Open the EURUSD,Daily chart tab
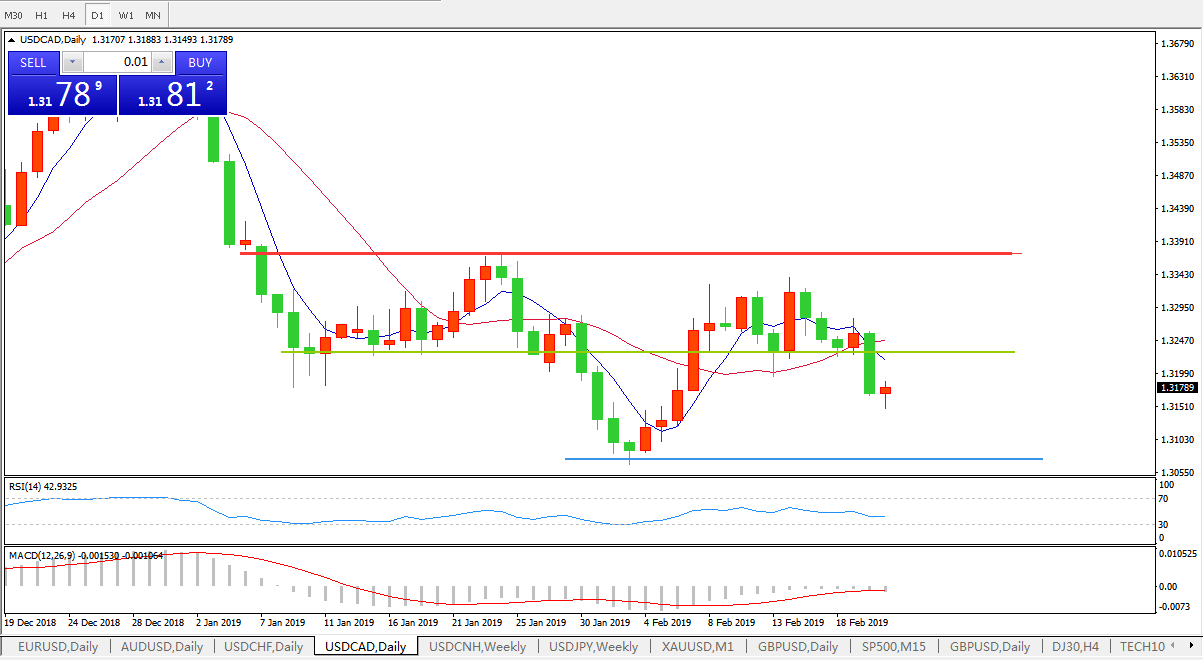This screenshot has width=1203, height=660. (58, 647)
